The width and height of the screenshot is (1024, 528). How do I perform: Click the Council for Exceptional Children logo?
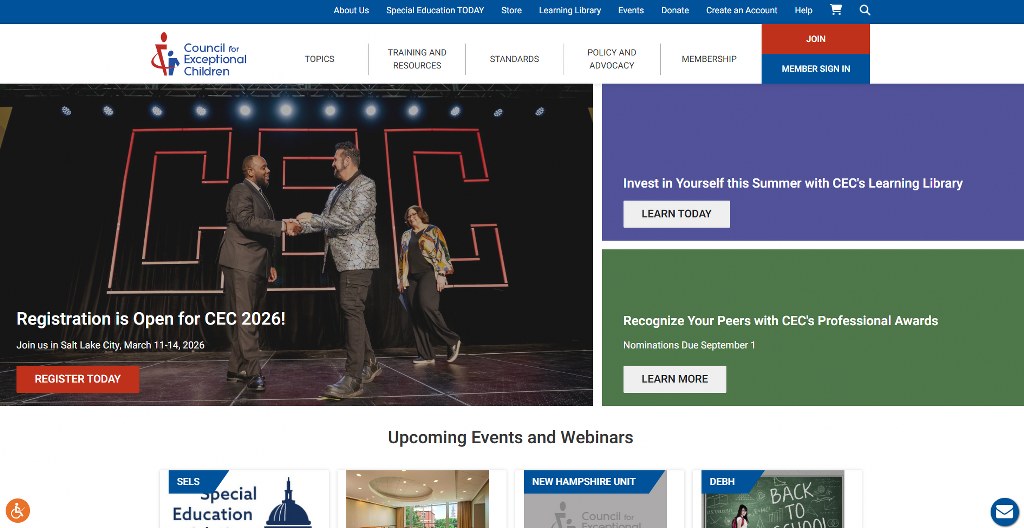tap(199, 54)
